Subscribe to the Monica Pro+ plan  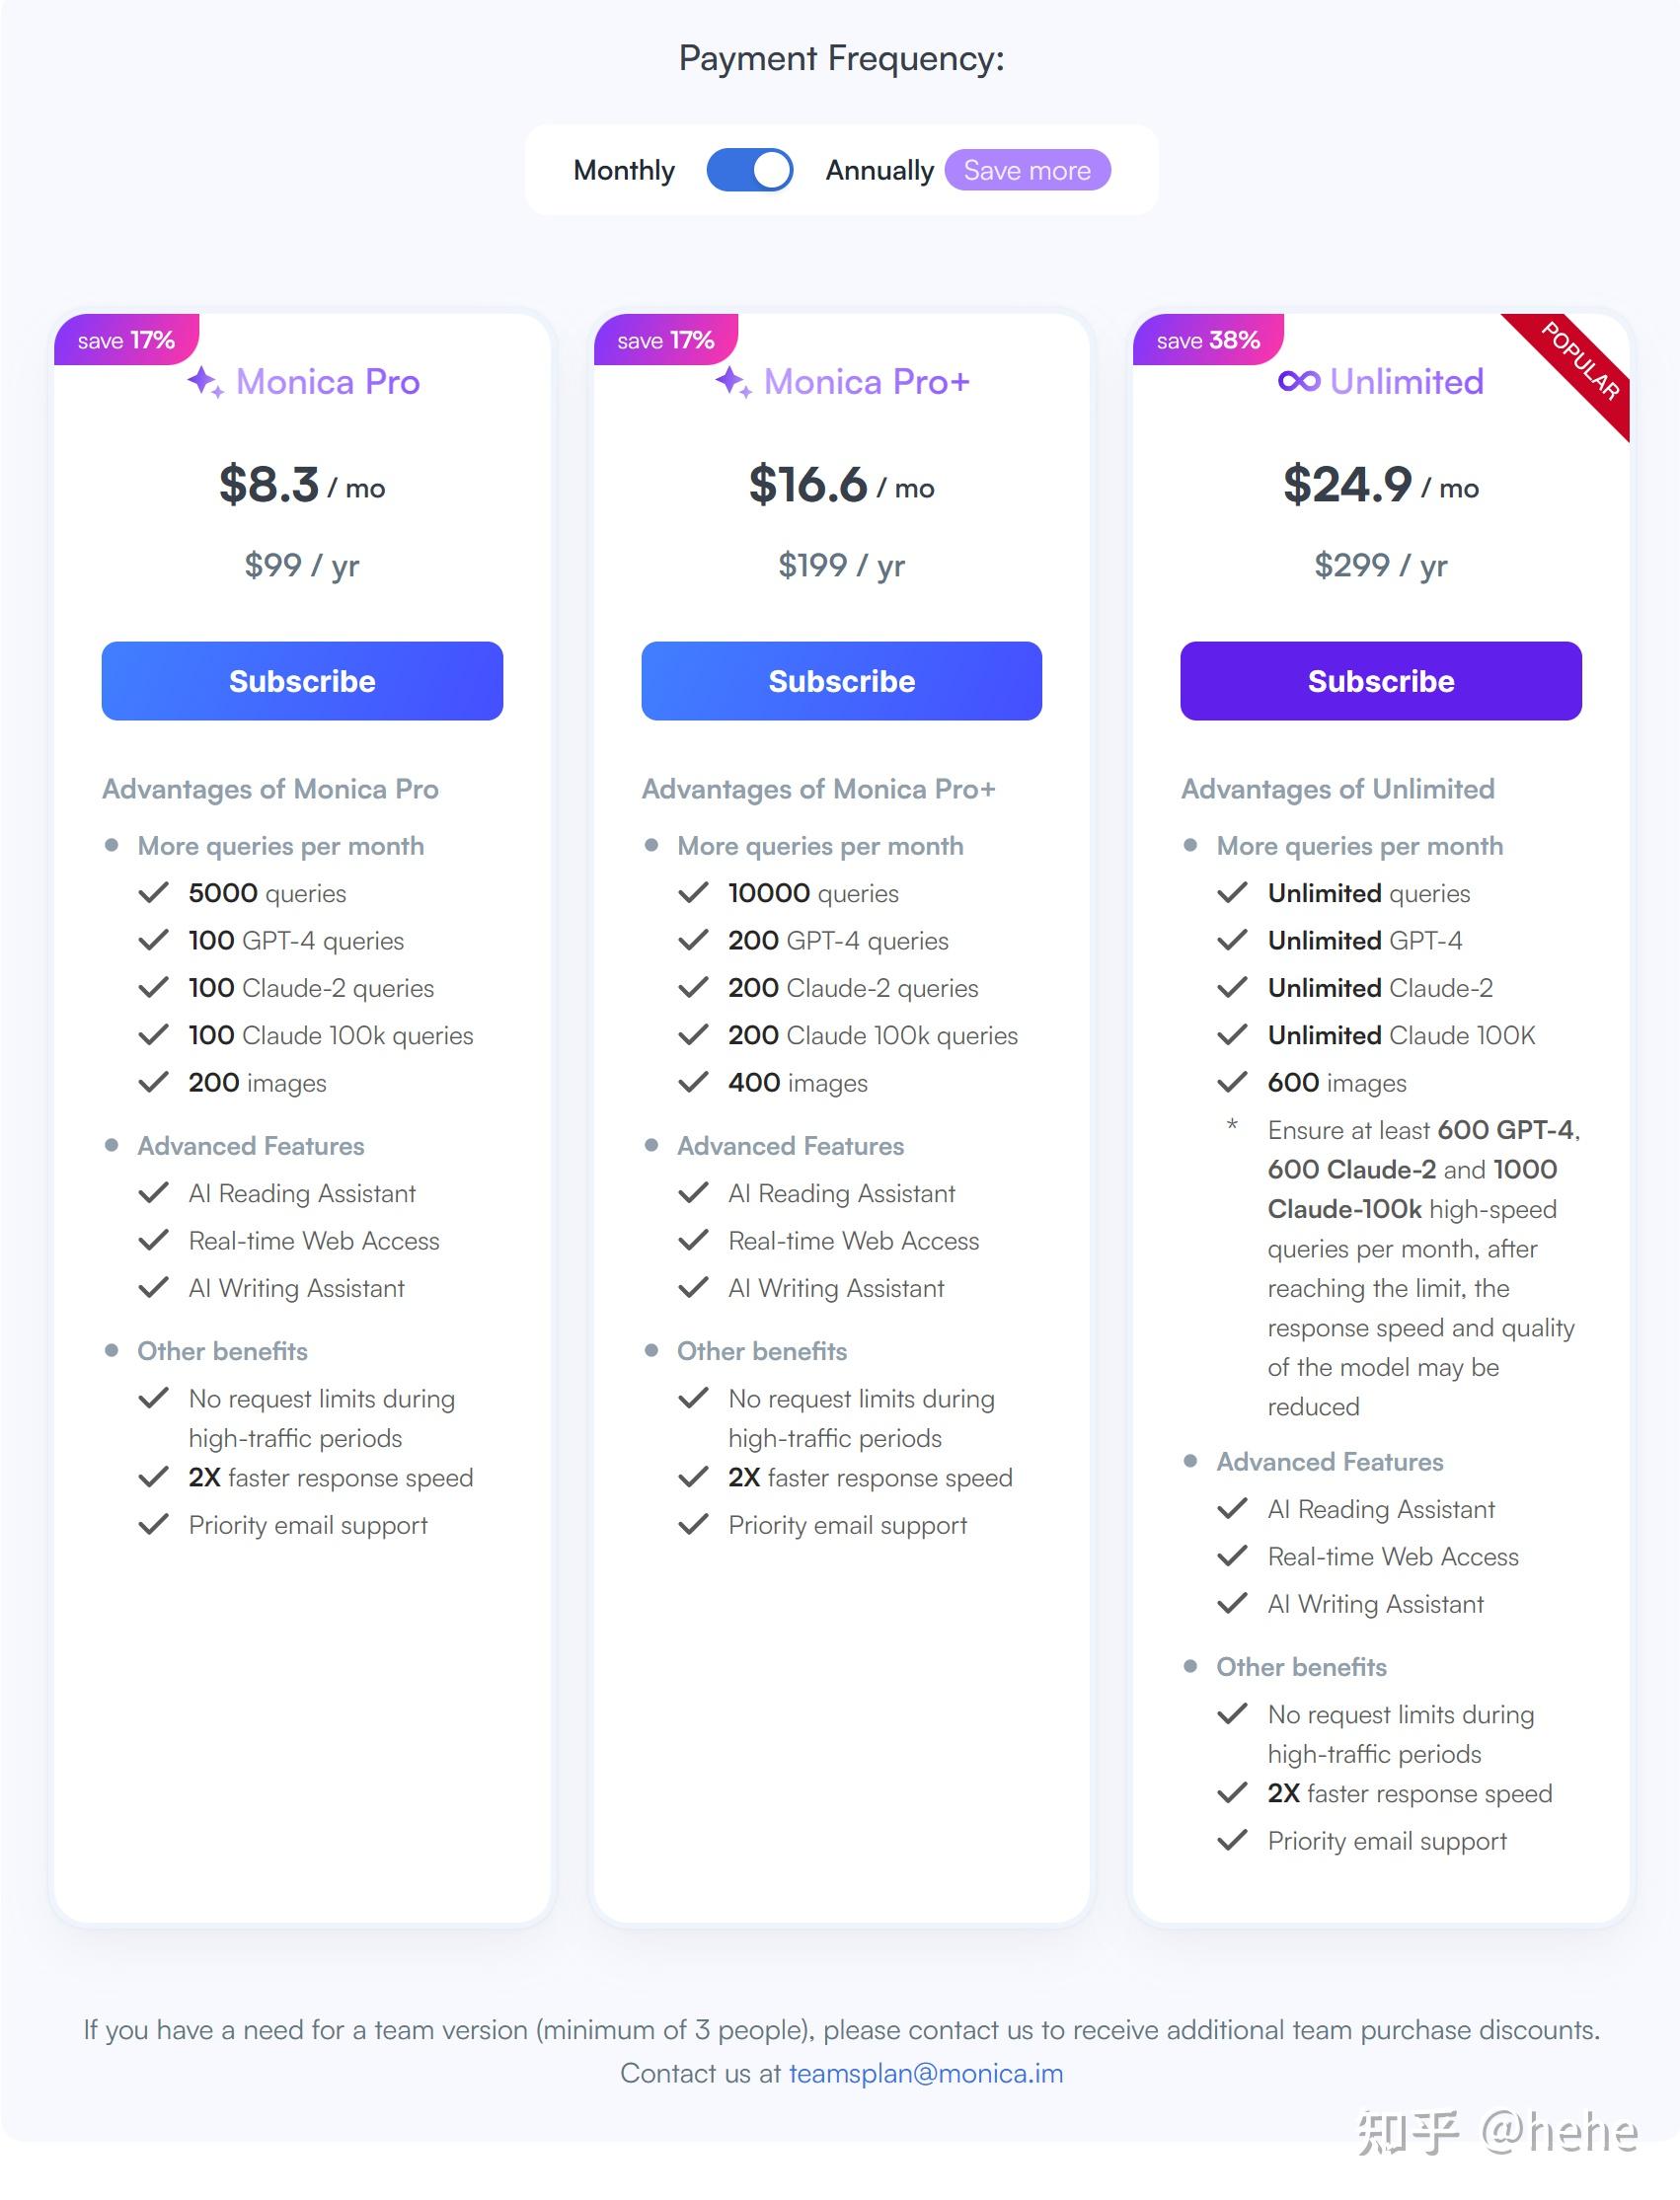pyautogui.click(x=841, y=681)
